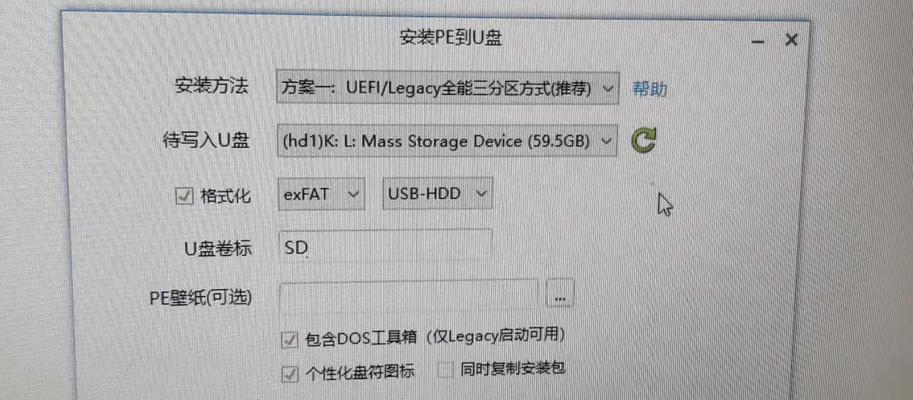
Task: Click the U盘卷标 text field
Action: coord(385,245)
